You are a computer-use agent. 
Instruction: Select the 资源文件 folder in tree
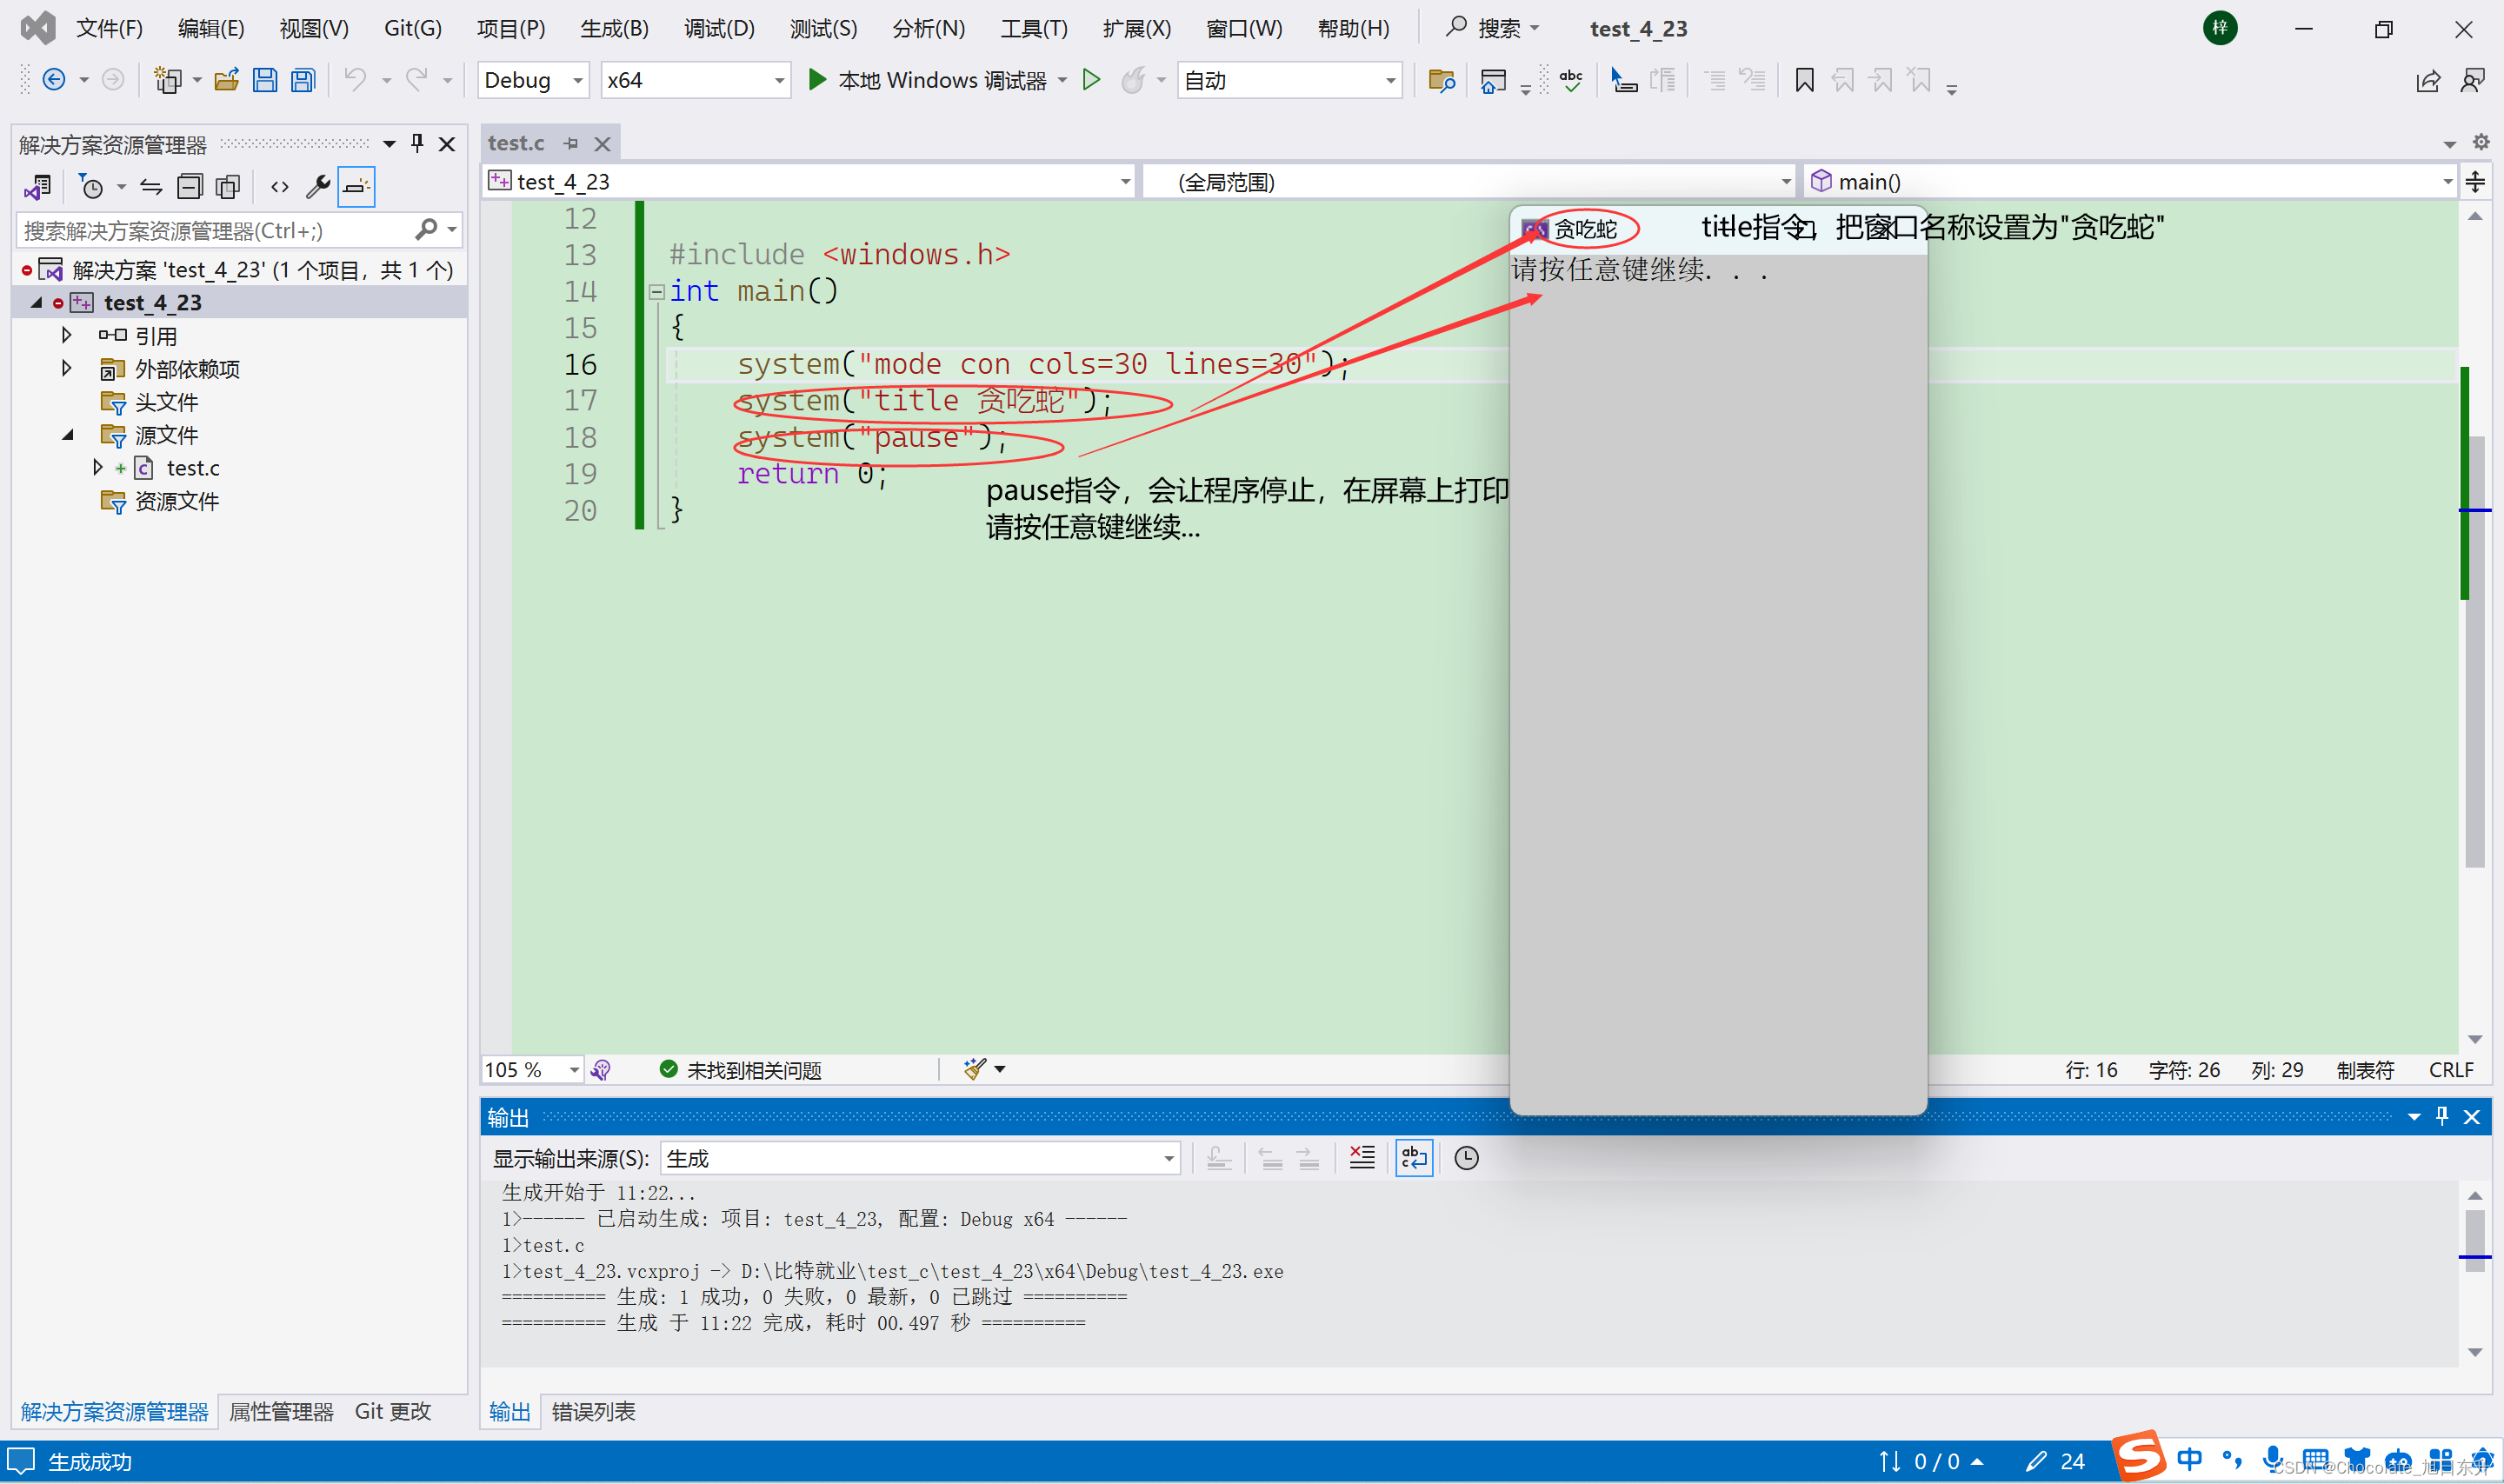[x=176, y=501]
